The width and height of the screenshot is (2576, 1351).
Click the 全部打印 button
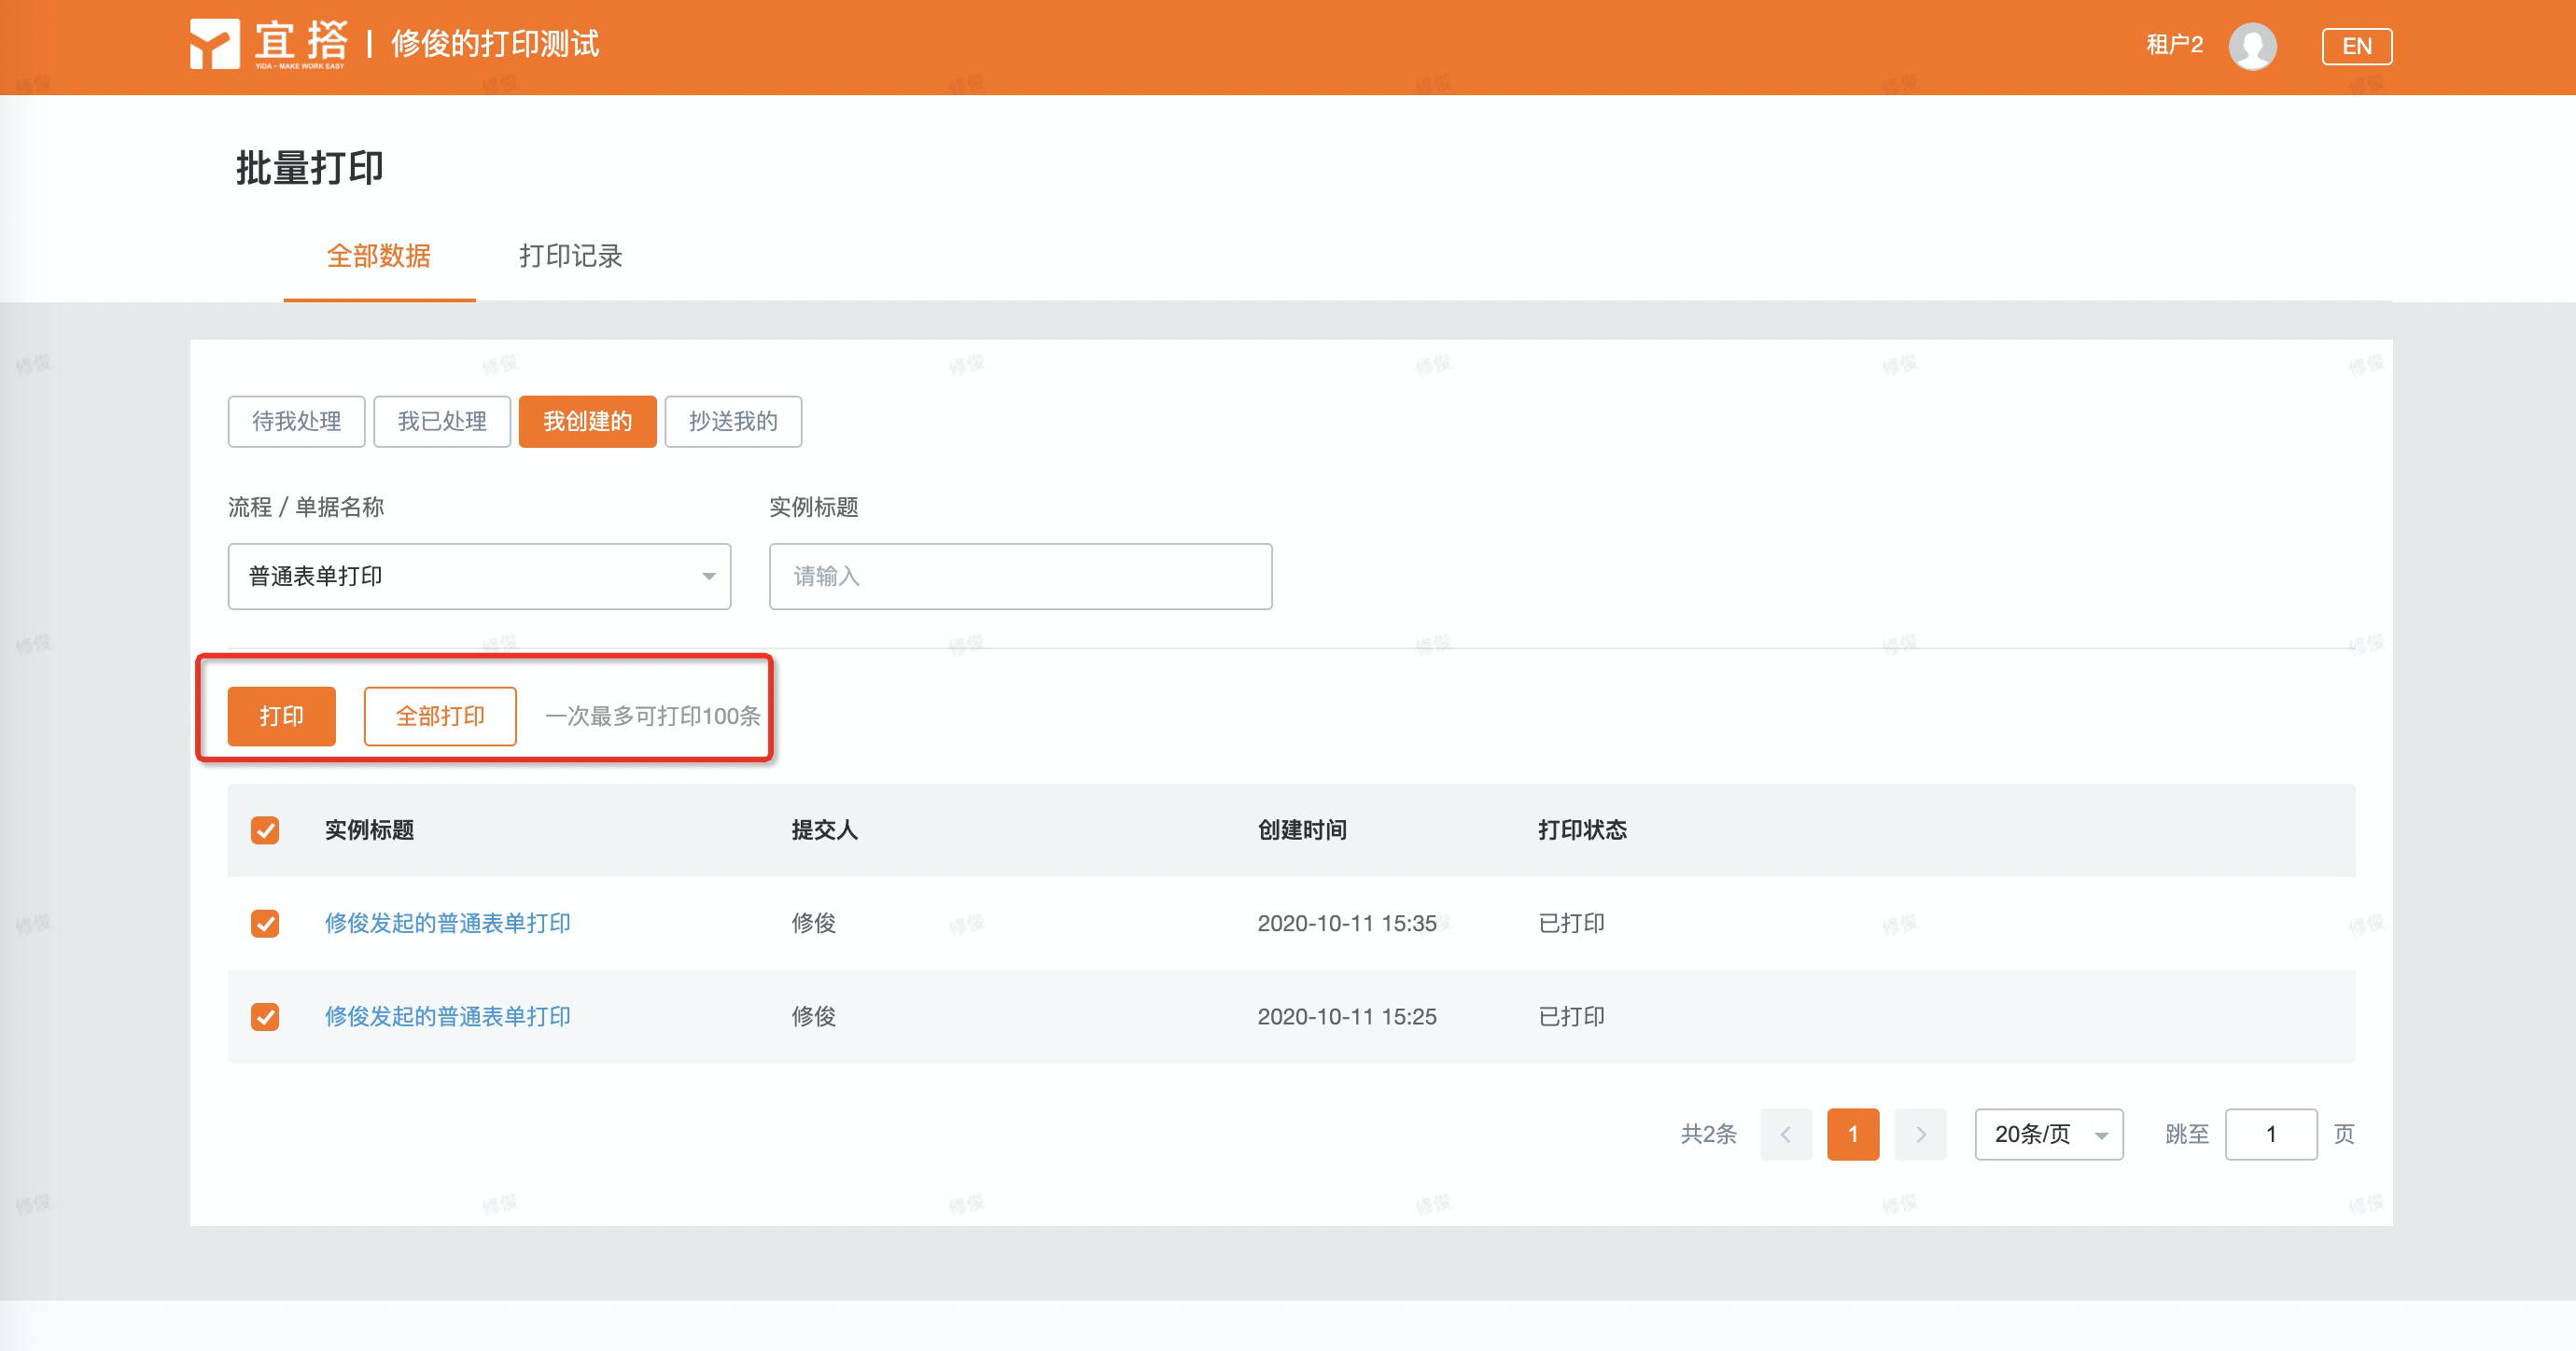coord(440,716)
